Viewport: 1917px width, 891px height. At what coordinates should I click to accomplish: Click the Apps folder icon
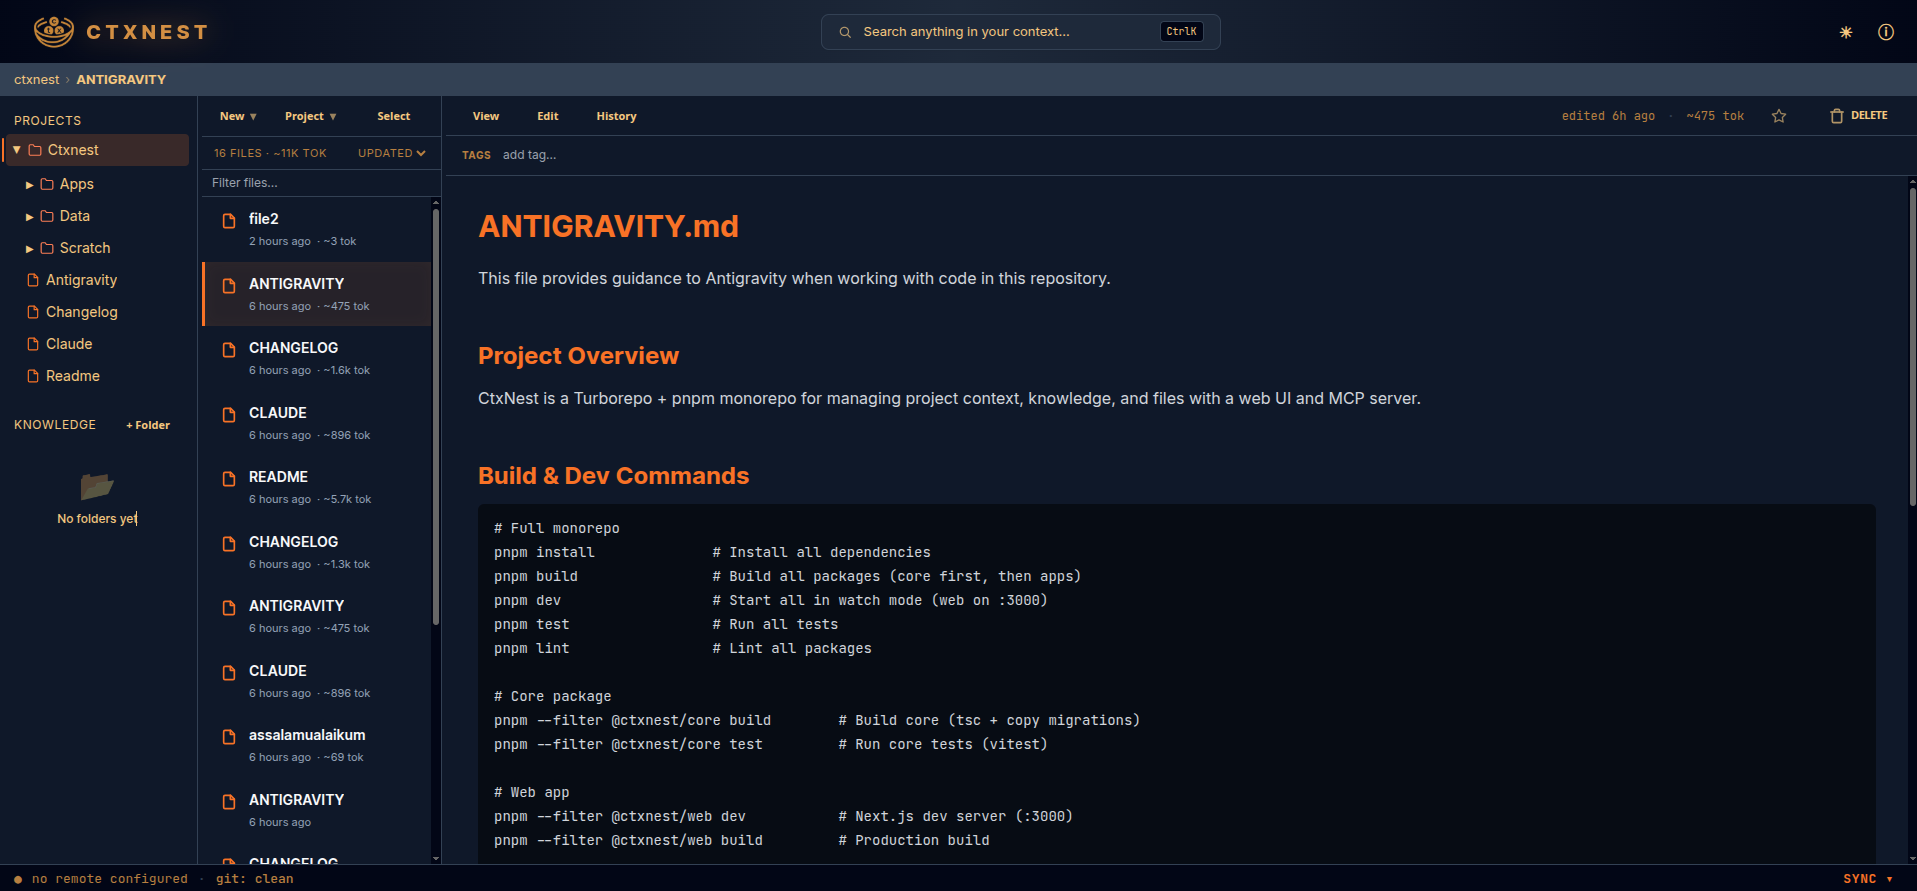(47, 184)
